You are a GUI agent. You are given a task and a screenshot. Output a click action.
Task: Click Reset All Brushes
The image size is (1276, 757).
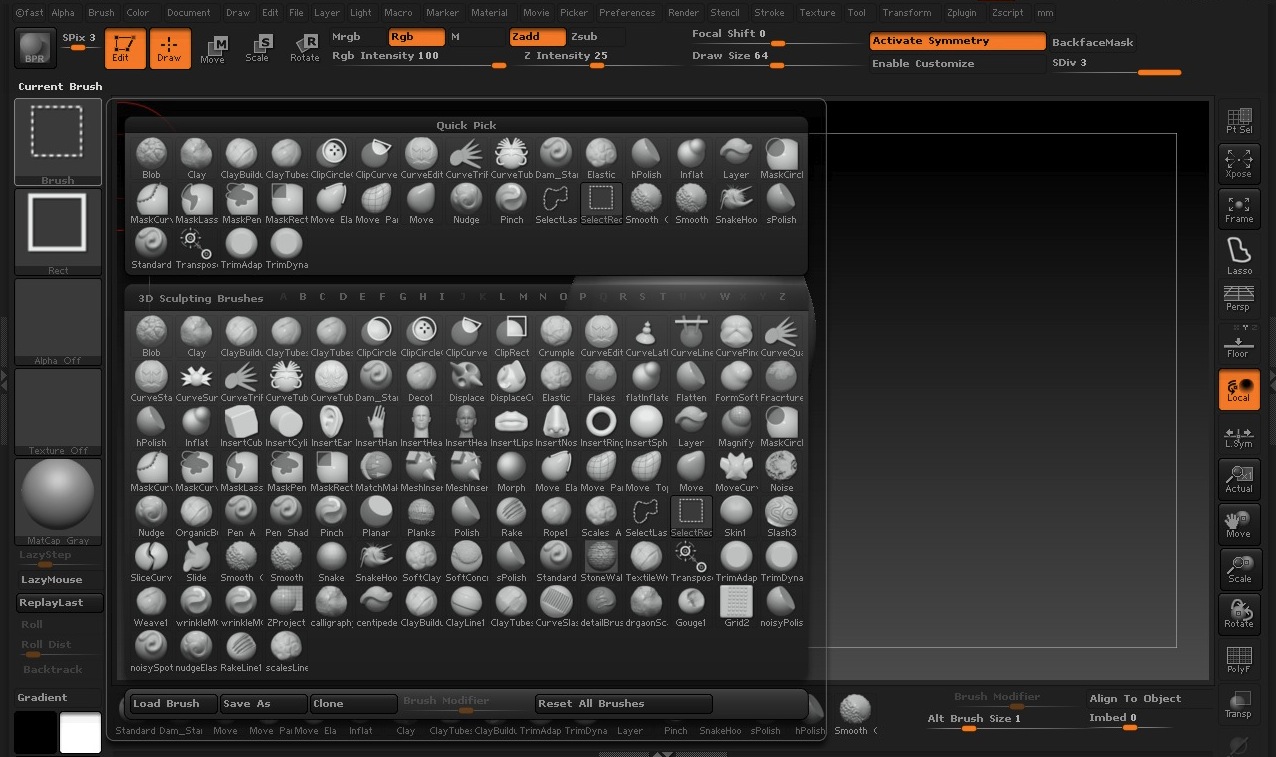click(x=624, y=703)
